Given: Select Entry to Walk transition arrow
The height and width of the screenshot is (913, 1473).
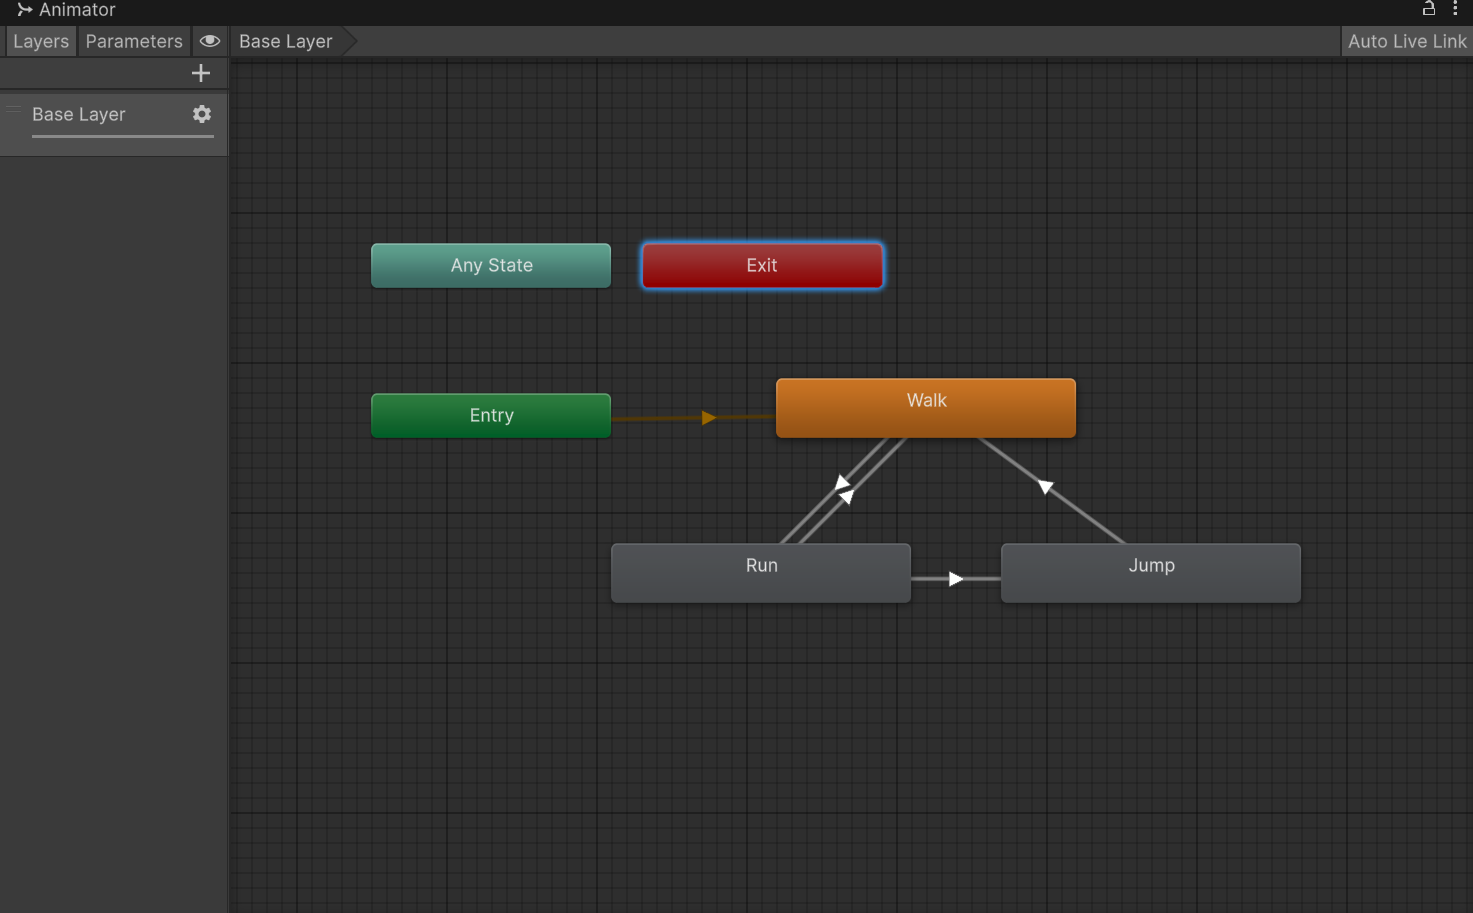Looking at the screenshot, I should pos(709,418).
